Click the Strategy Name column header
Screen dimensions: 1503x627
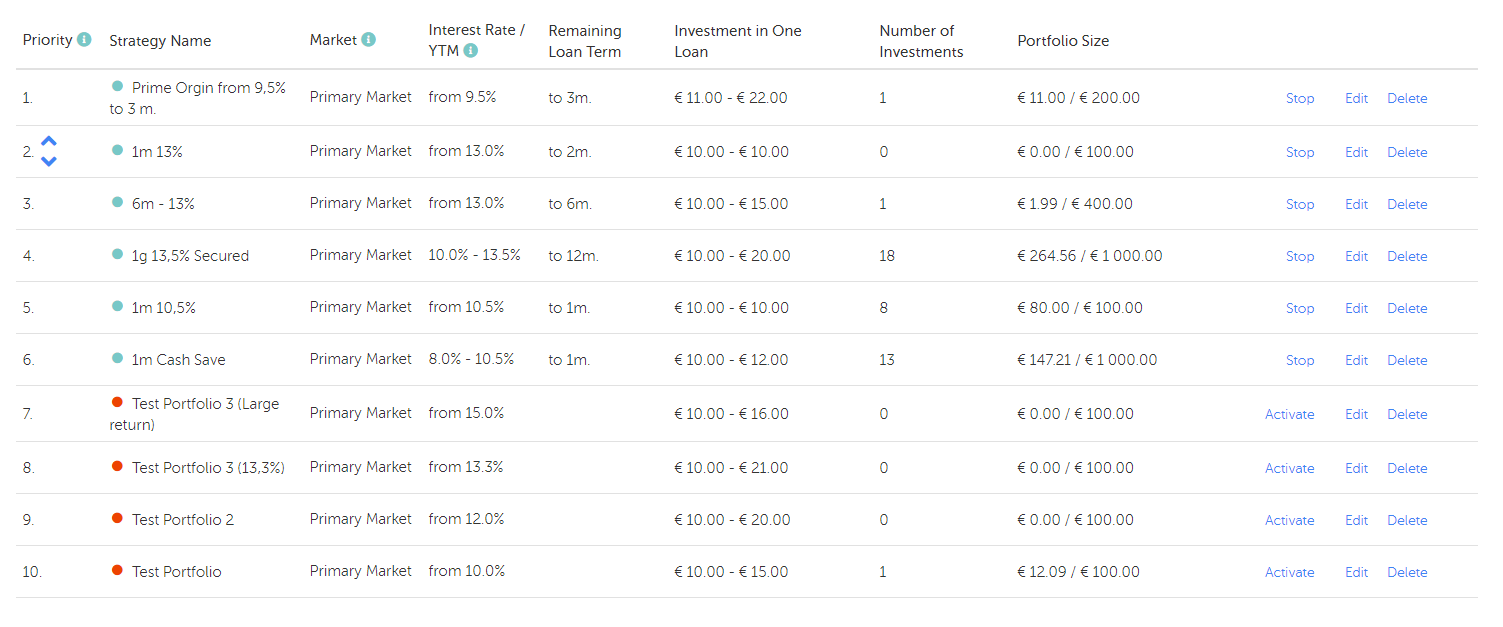tap(160, 40)
